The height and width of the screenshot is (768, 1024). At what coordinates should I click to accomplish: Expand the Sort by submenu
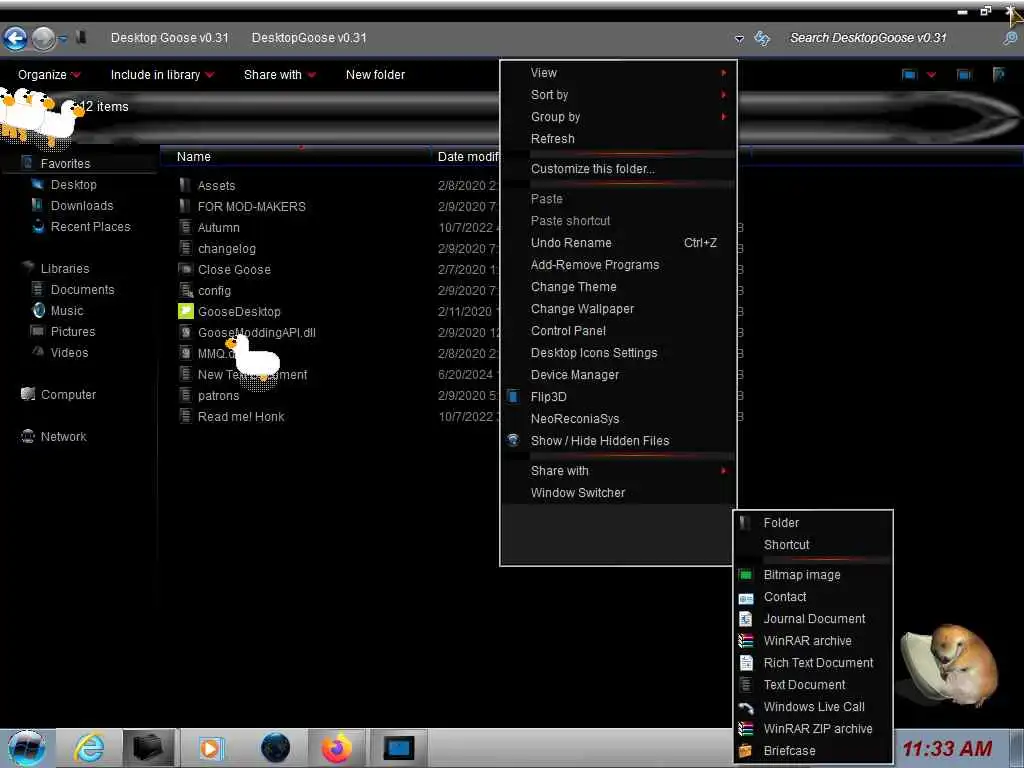(618, 95)
